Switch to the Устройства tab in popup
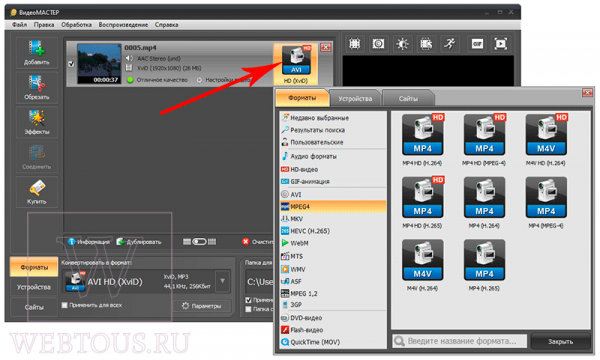The height and width of the screenshot is (360, 600). coord(355,98)
